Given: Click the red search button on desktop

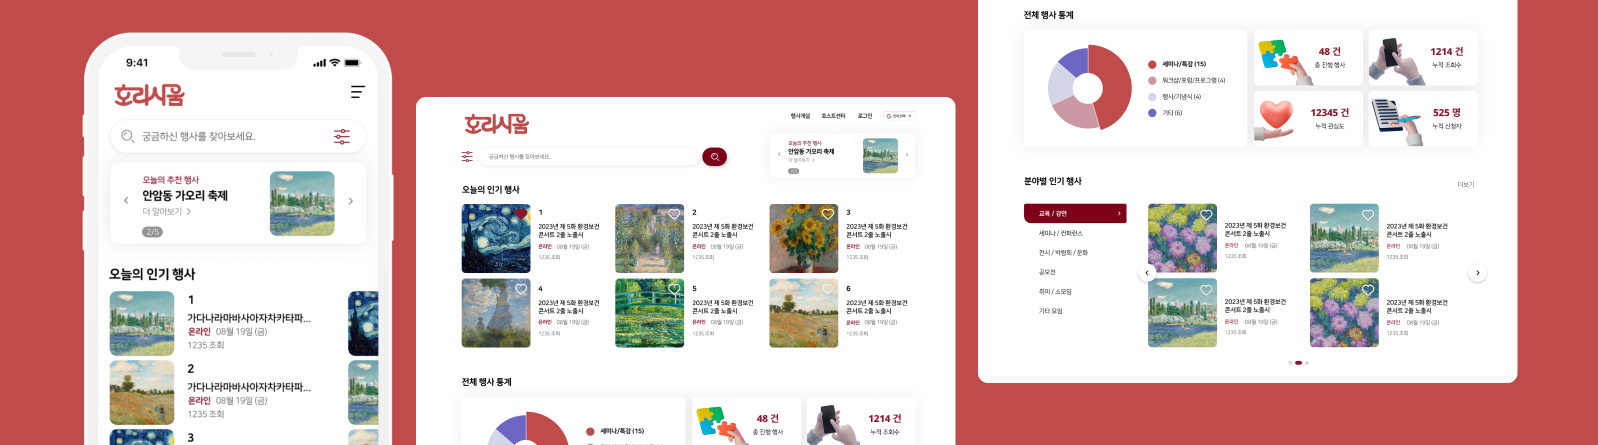Looking at the screenshot, I should (x=714, y=157).
